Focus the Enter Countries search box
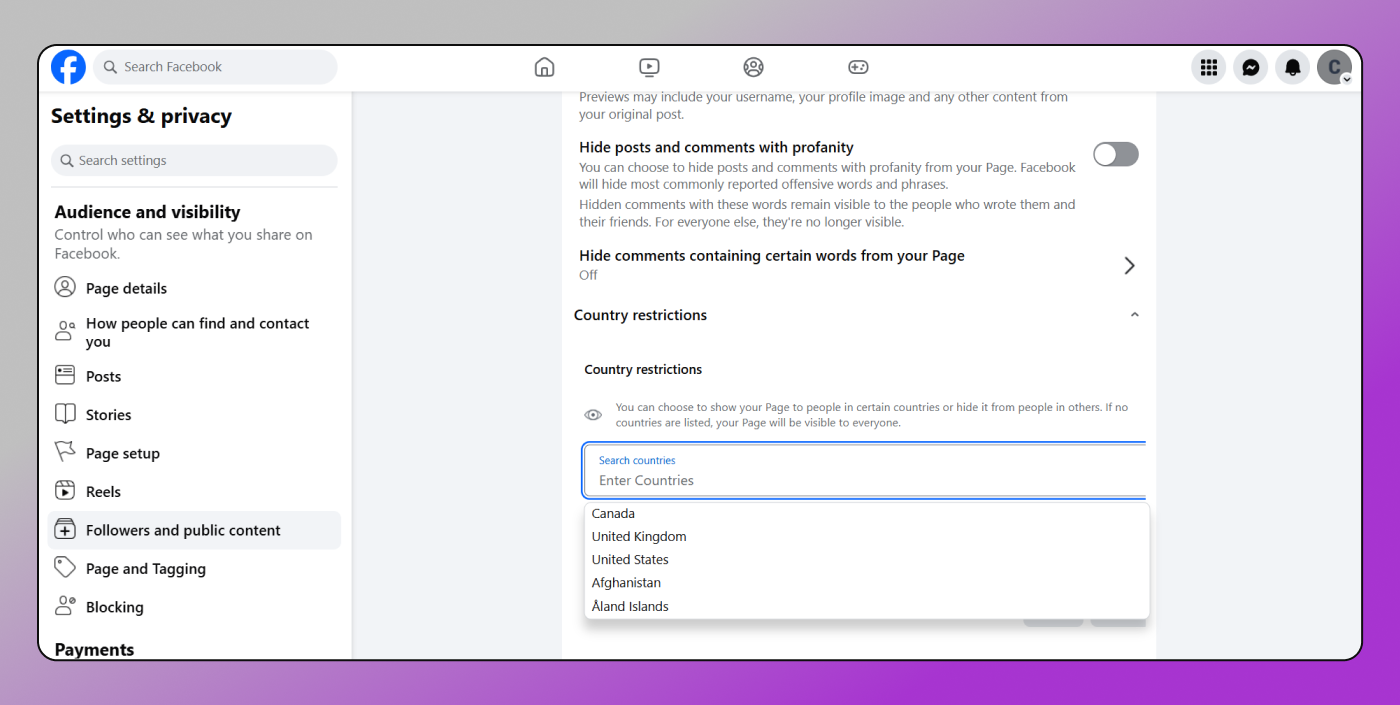This screenshot has width=1400, height=705. point(865,471)
